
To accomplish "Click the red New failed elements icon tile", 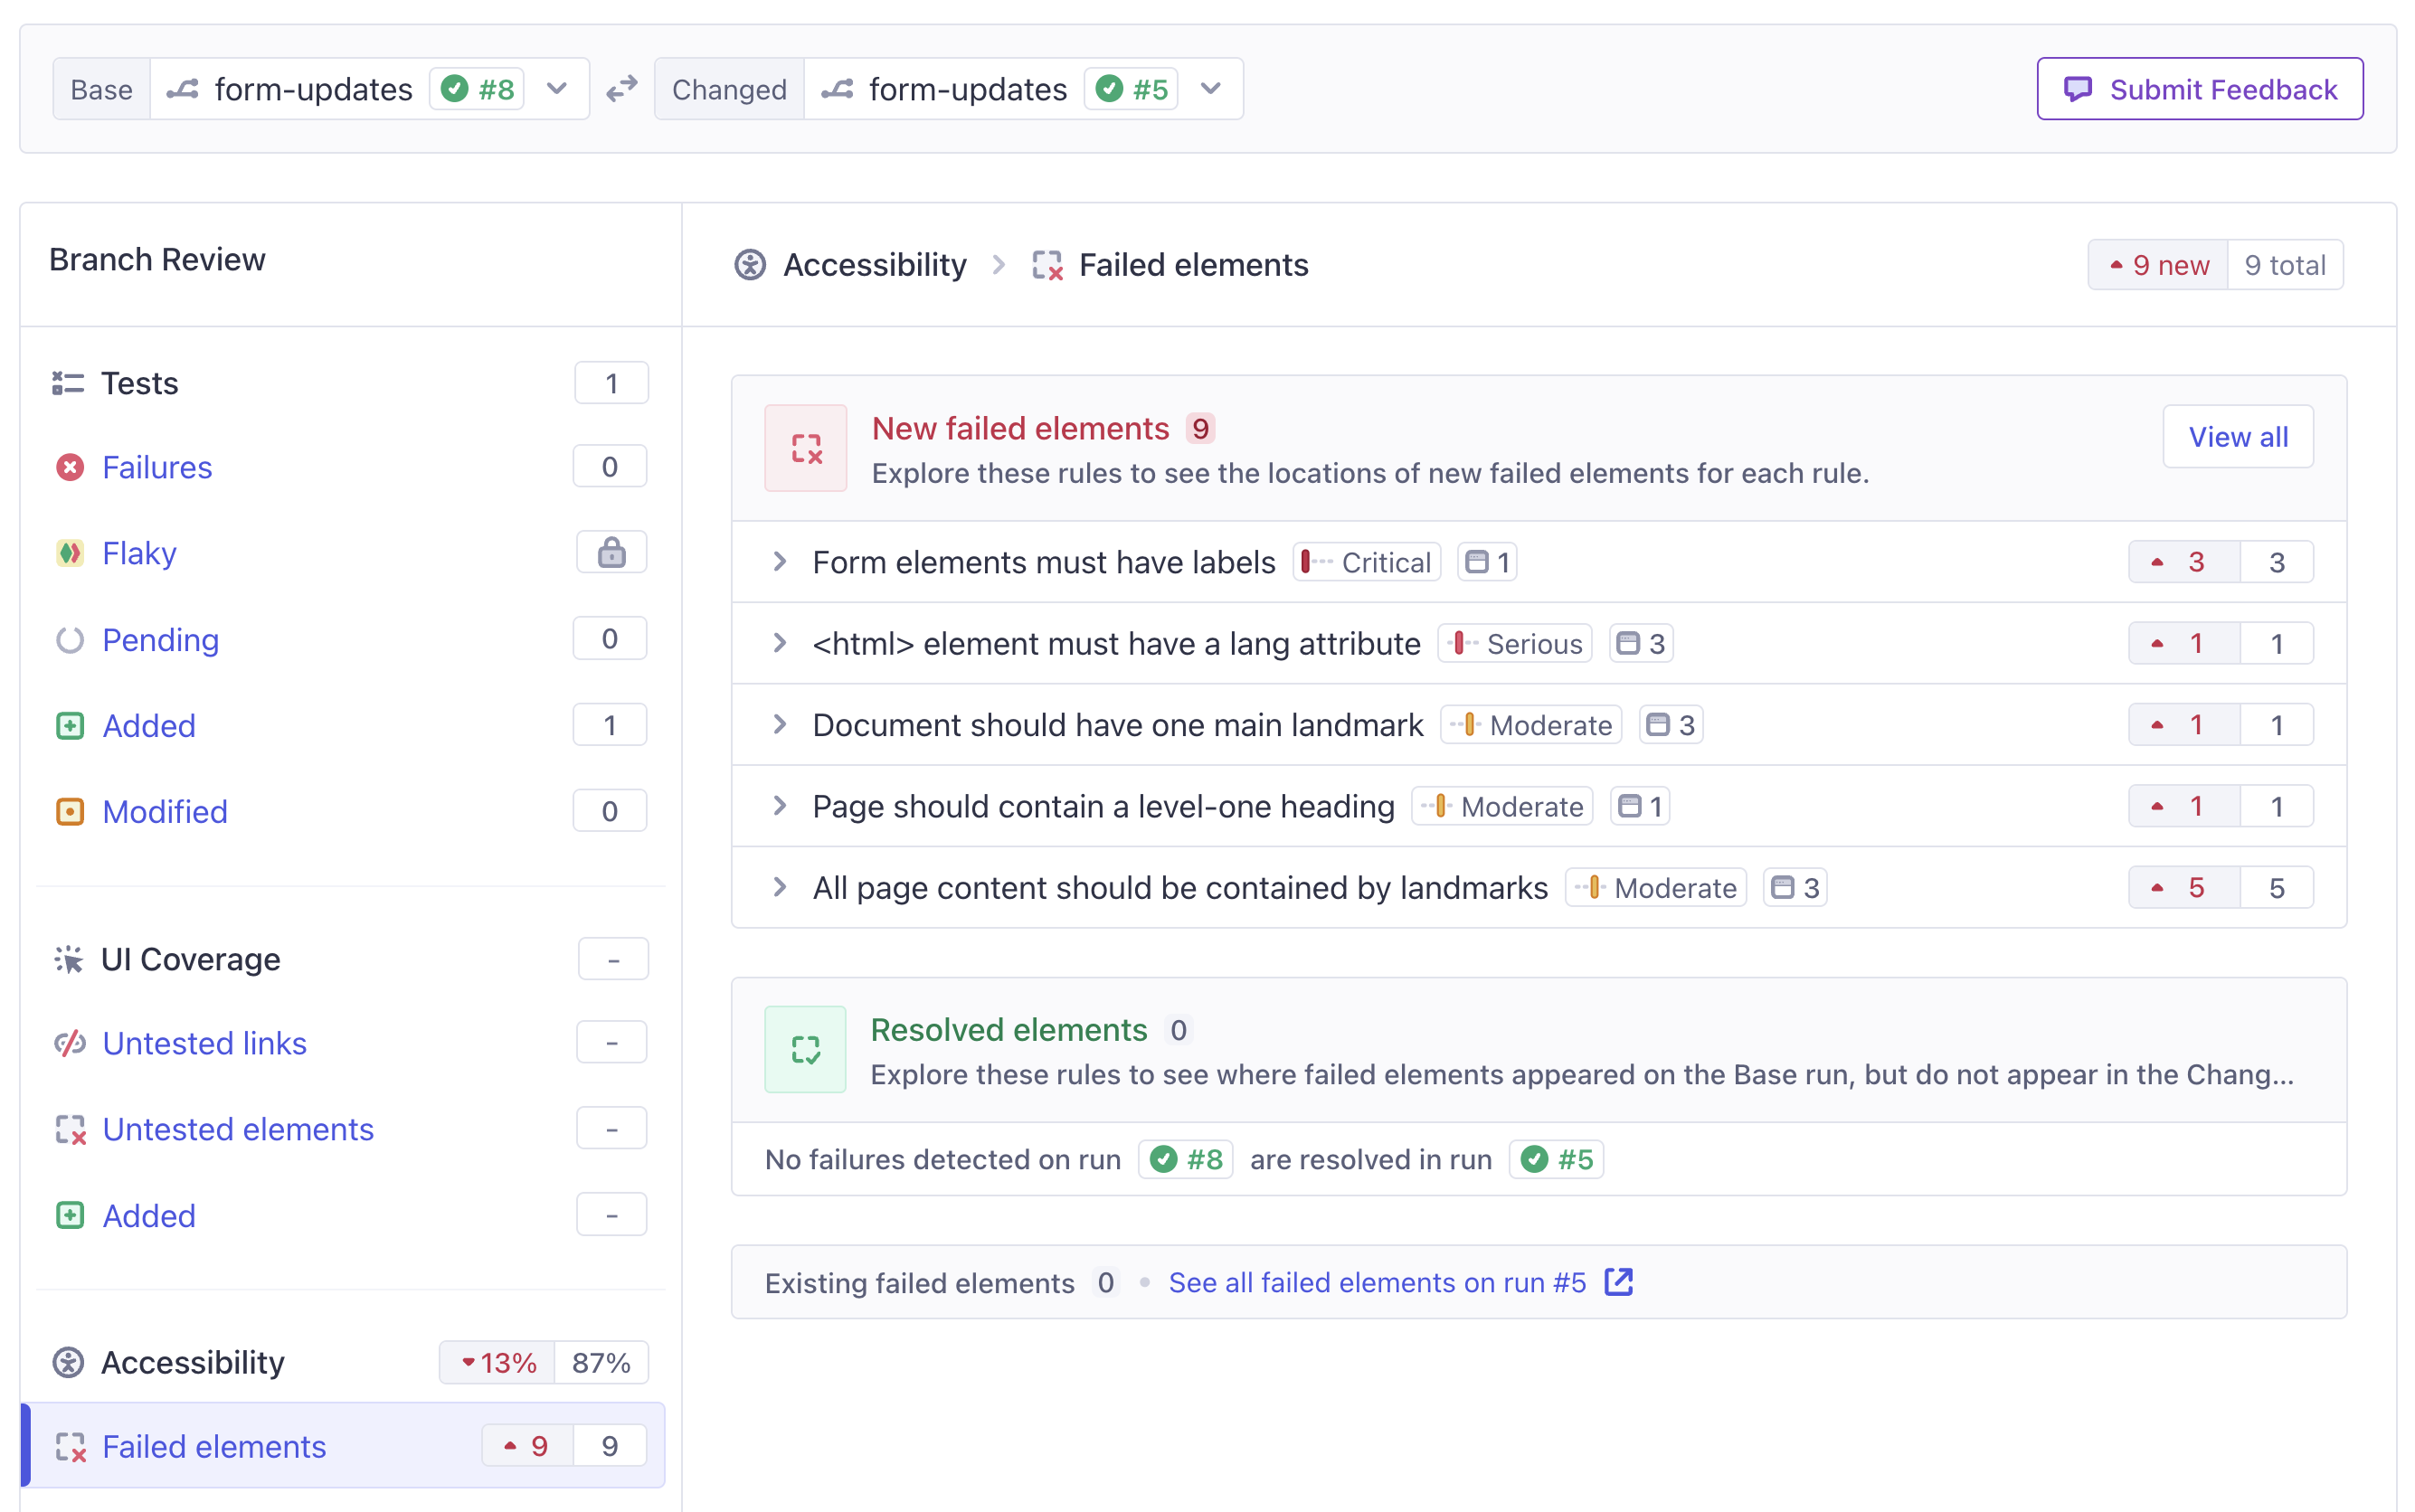I will [x=805, y=448].
